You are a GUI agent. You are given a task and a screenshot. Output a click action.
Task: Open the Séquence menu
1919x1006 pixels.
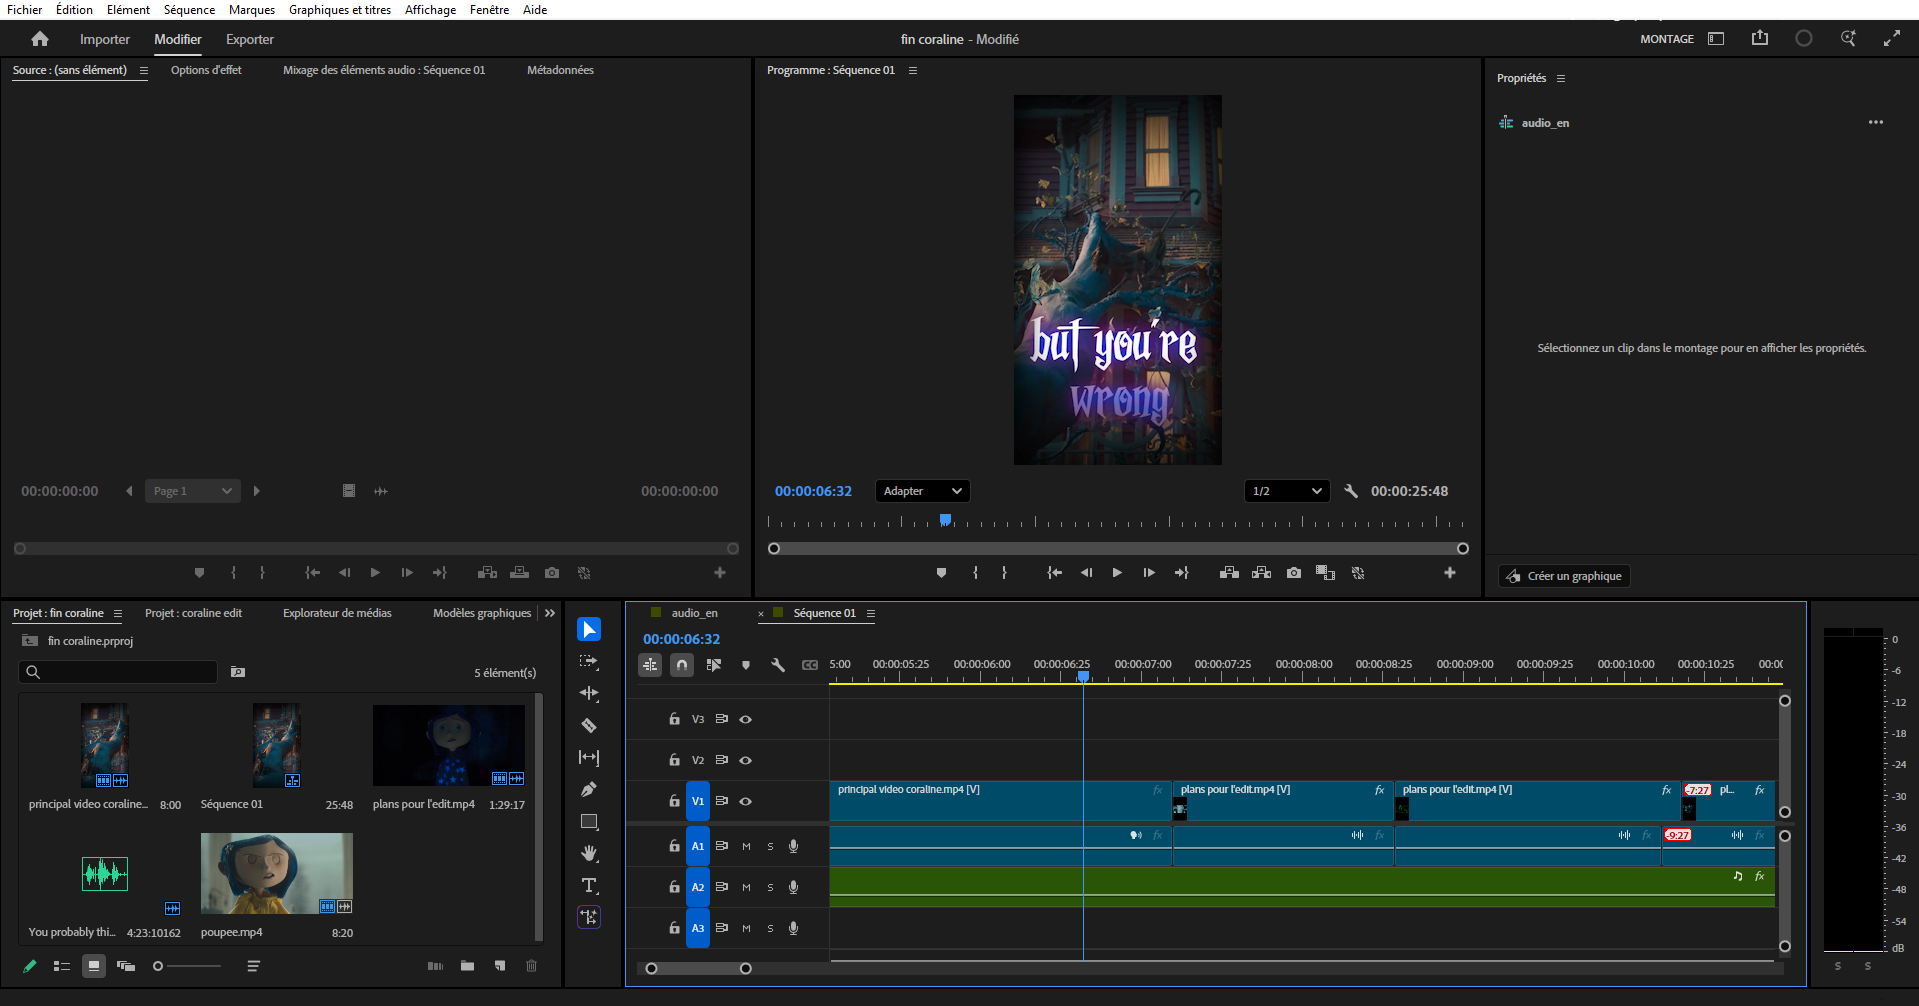tap(189, 10)
